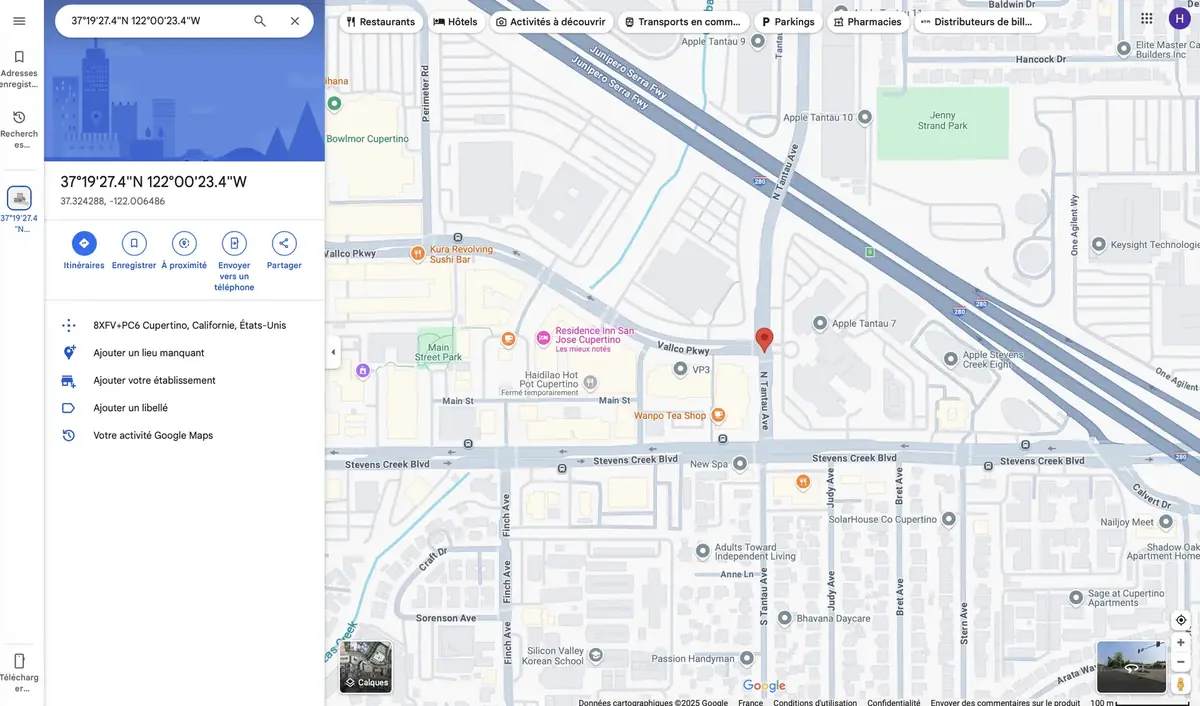
Task: Click the À proximité nearby icon
Action: tap(184, 243)
